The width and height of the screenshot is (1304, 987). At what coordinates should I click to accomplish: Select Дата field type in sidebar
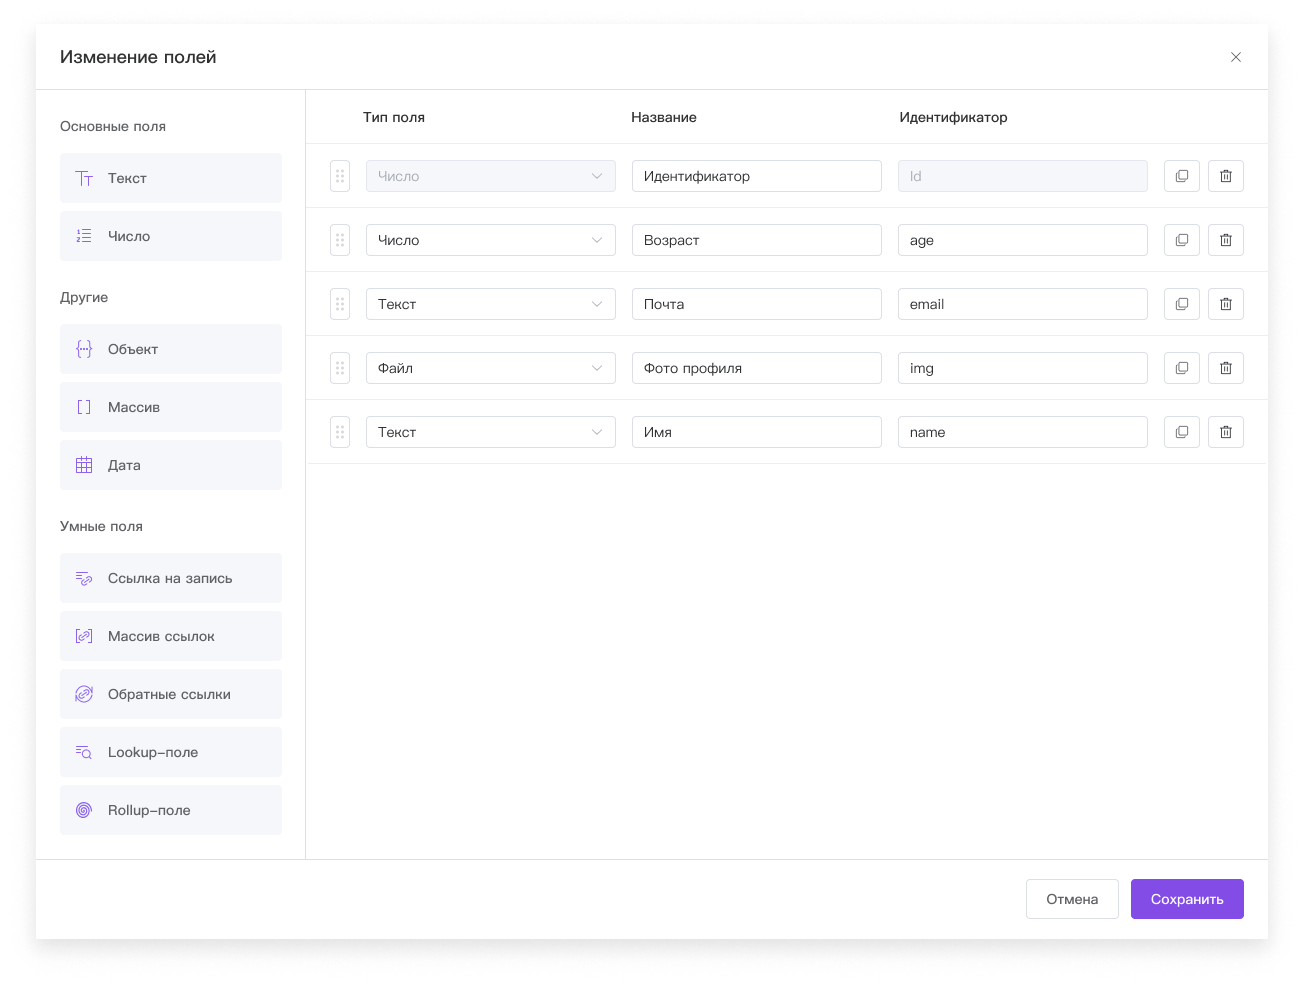[x=170, y=465]
